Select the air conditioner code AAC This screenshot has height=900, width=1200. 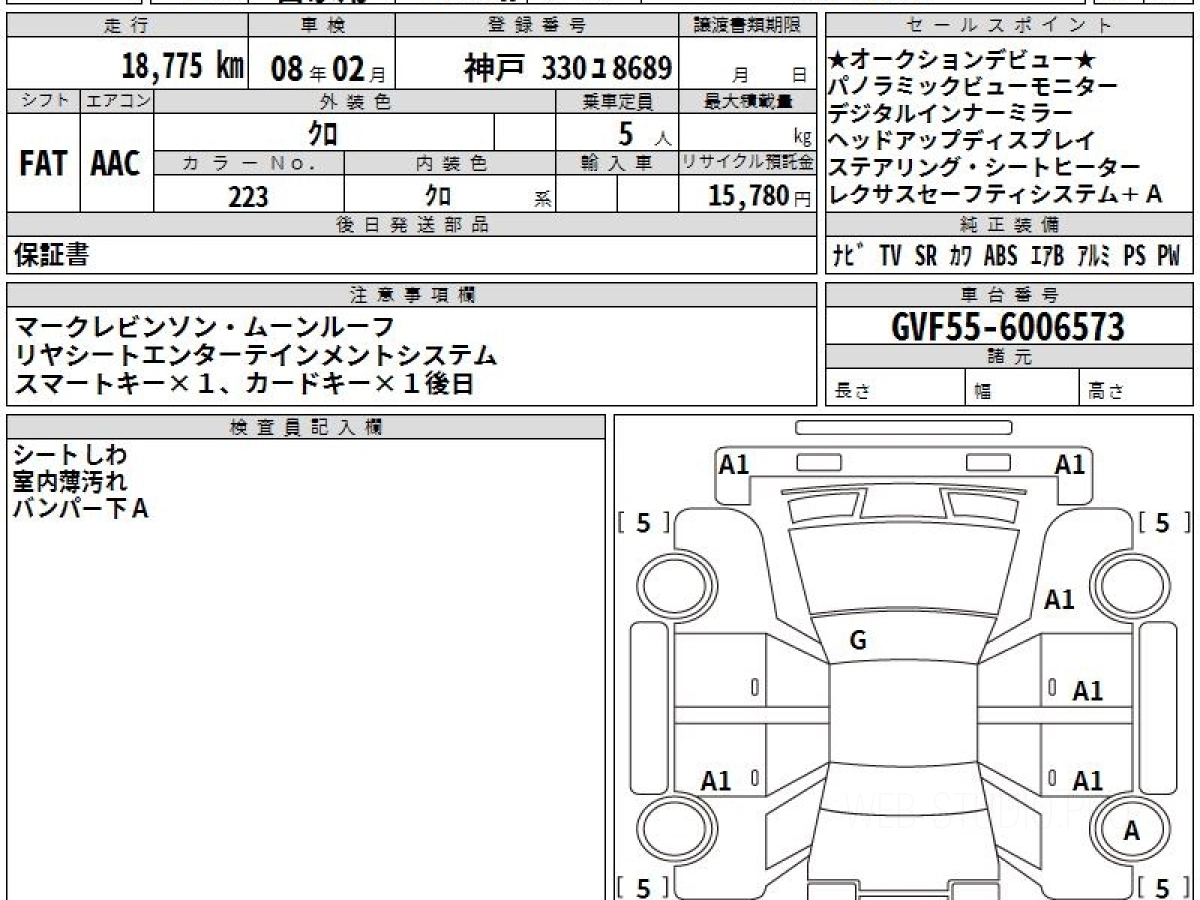(116, 163)
